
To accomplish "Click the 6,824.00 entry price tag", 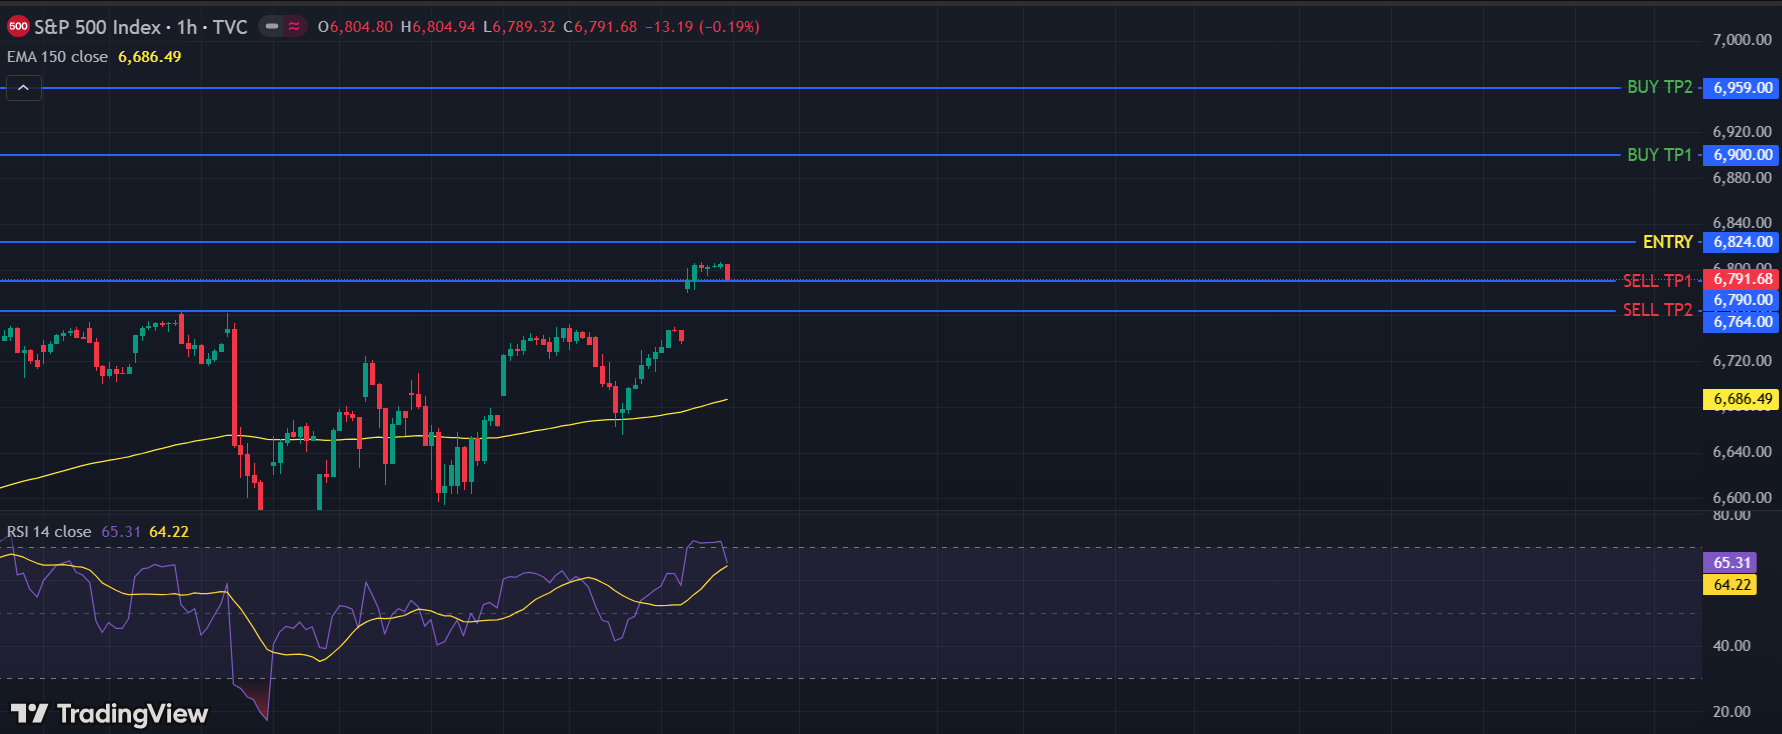I will click(x=1742, y=242).
